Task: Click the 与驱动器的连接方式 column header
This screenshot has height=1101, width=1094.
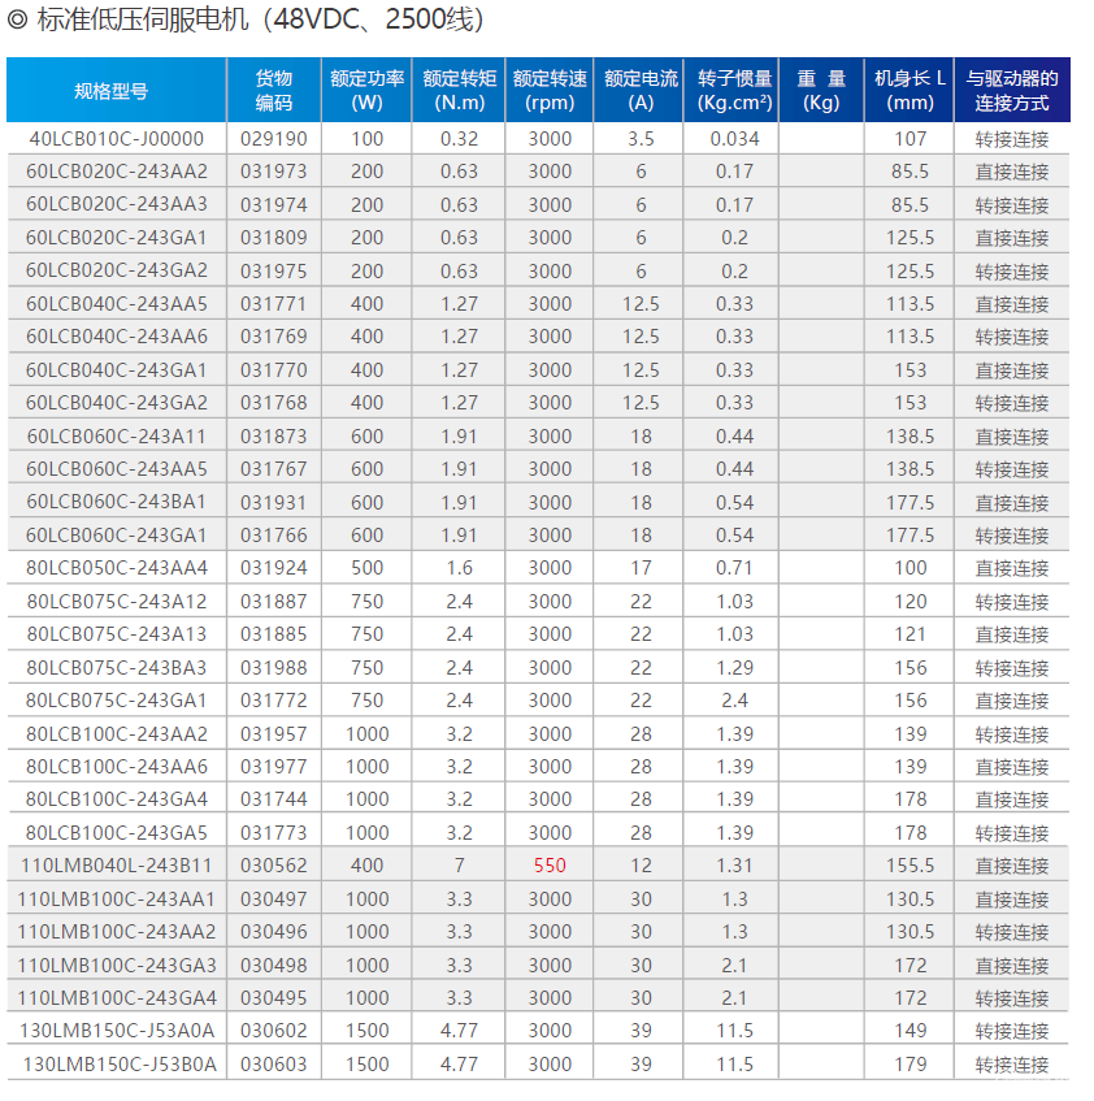Action: coord(1012,90)
